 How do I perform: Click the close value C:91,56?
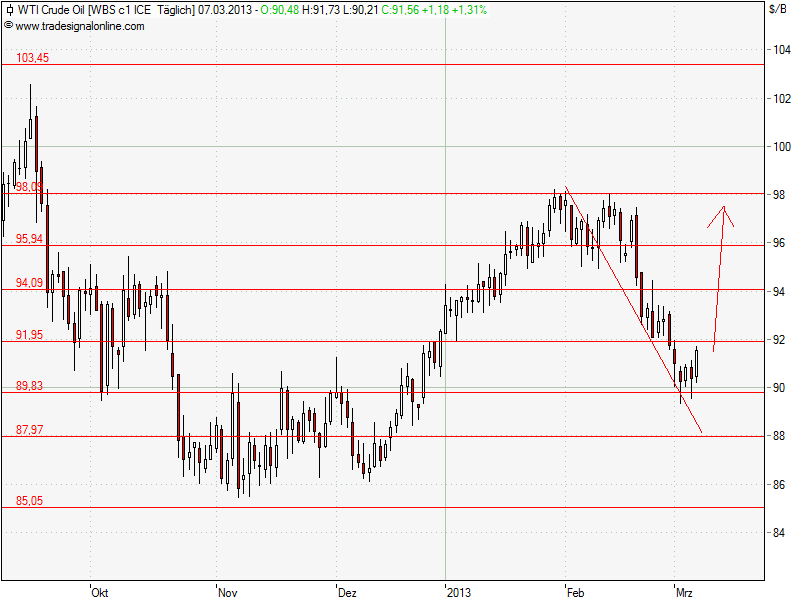(x=400, y=10)
